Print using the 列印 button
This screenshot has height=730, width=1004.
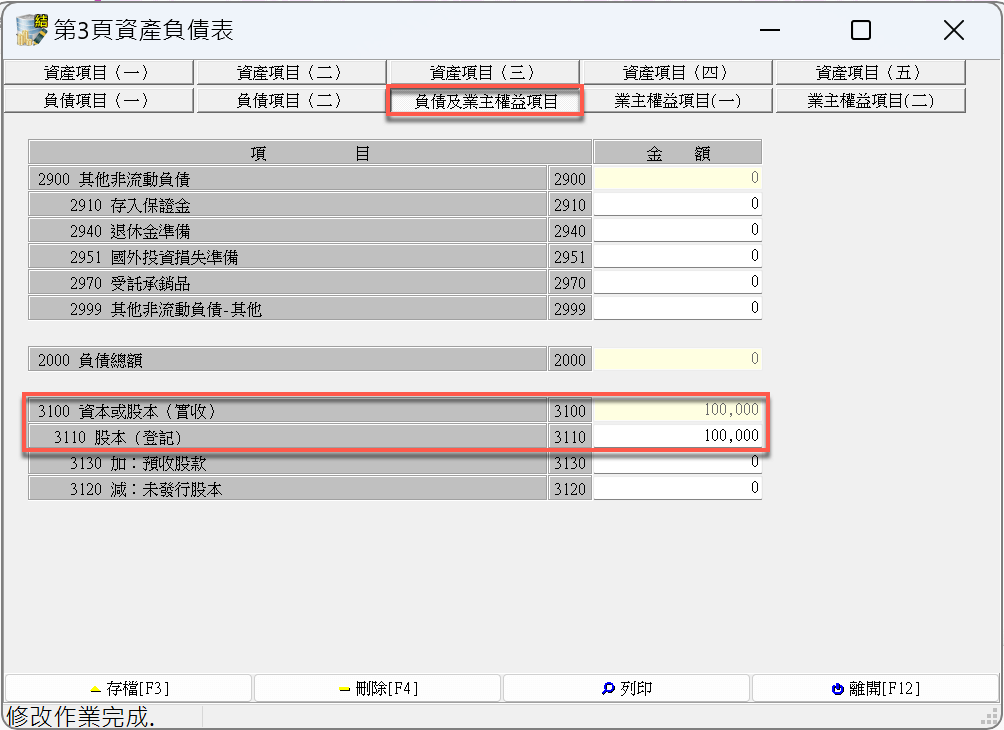tap(626, 688)
